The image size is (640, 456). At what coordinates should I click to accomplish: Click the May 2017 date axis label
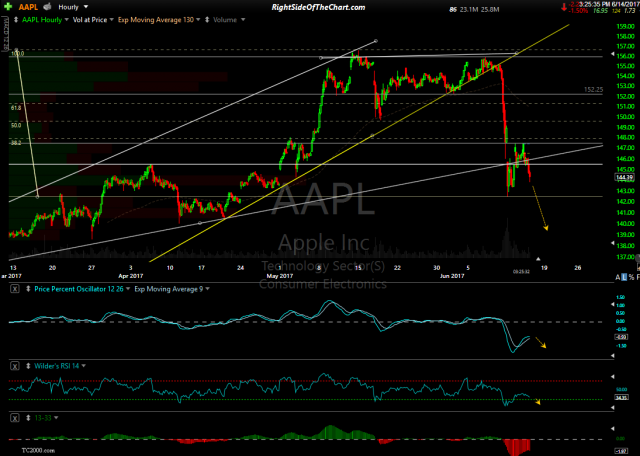[278, 276]
